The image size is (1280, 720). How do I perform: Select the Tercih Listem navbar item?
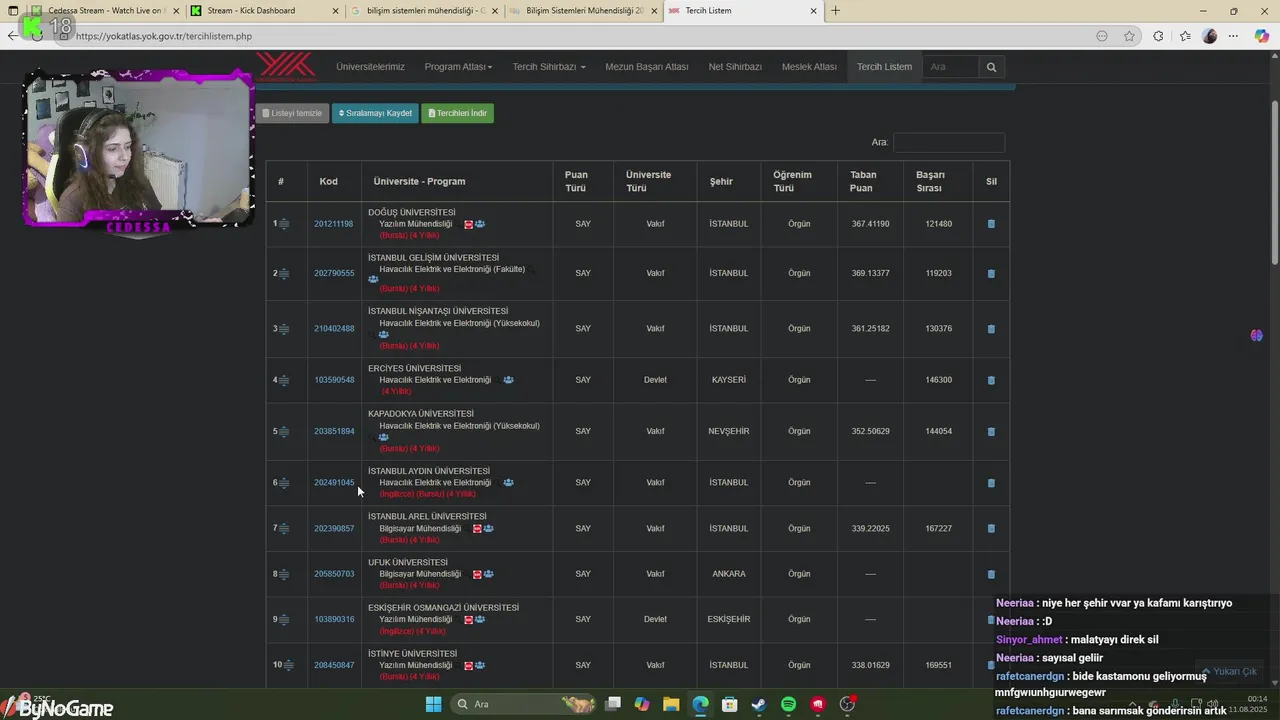click(x=884, y=67)
